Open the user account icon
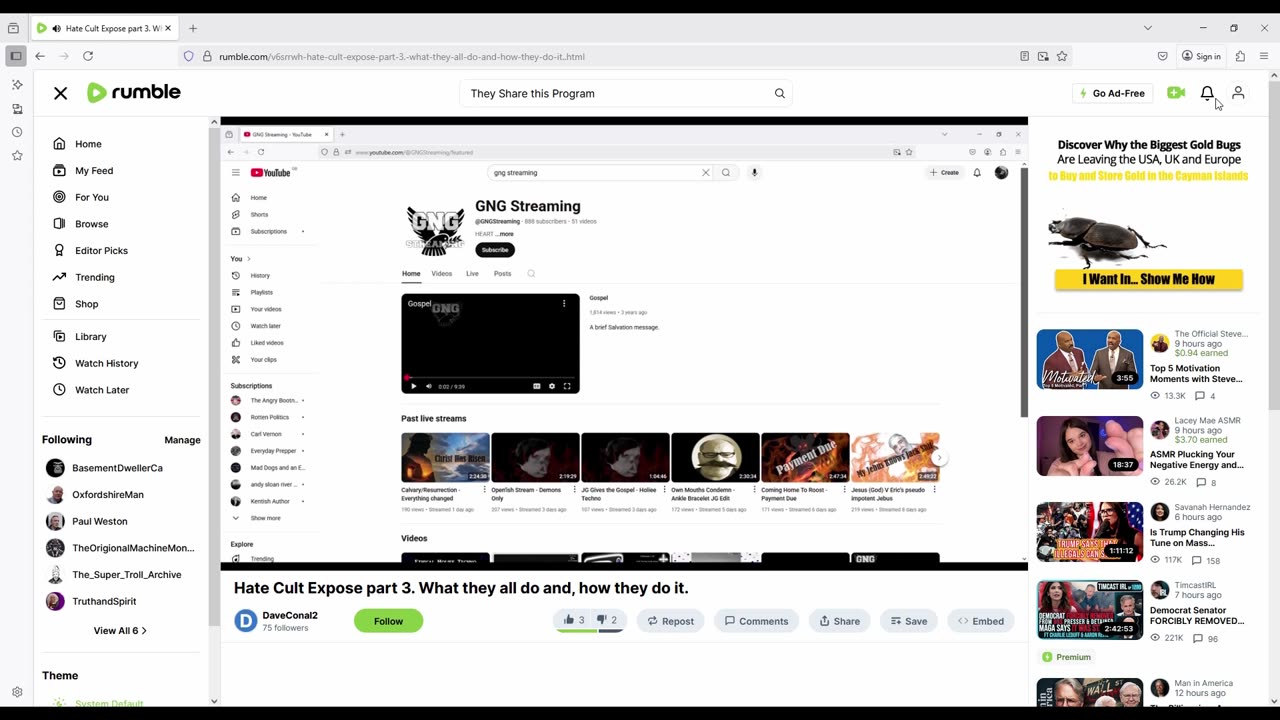1280x720 pixels. [x=1238, y=93]
